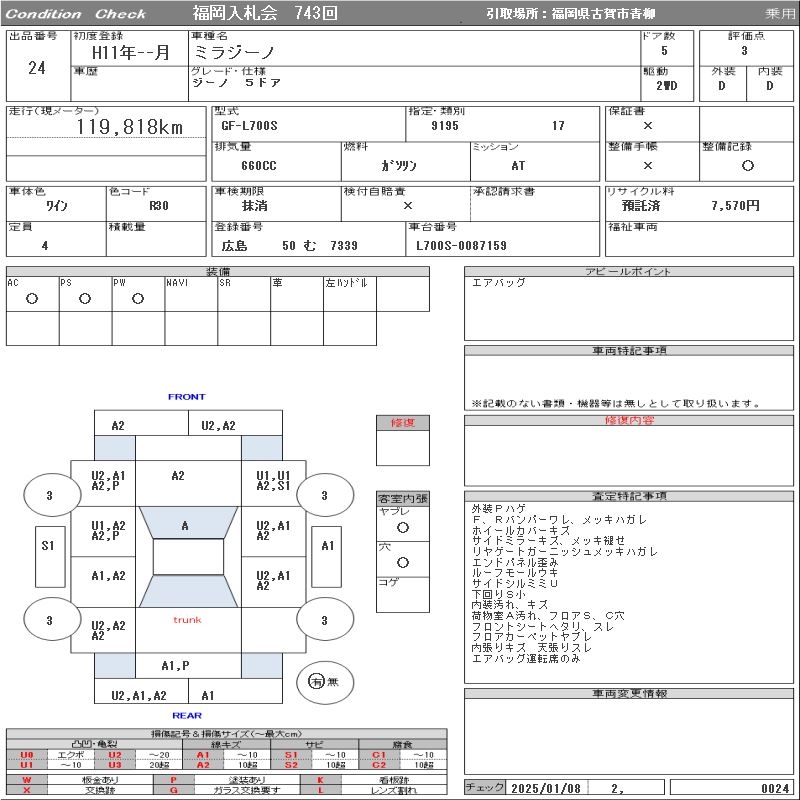Image resolution: width=800 pixels, height=800 pixels.
Task: Click the grade text "ジーノ 5ドア"
Action: click(237, 82)
